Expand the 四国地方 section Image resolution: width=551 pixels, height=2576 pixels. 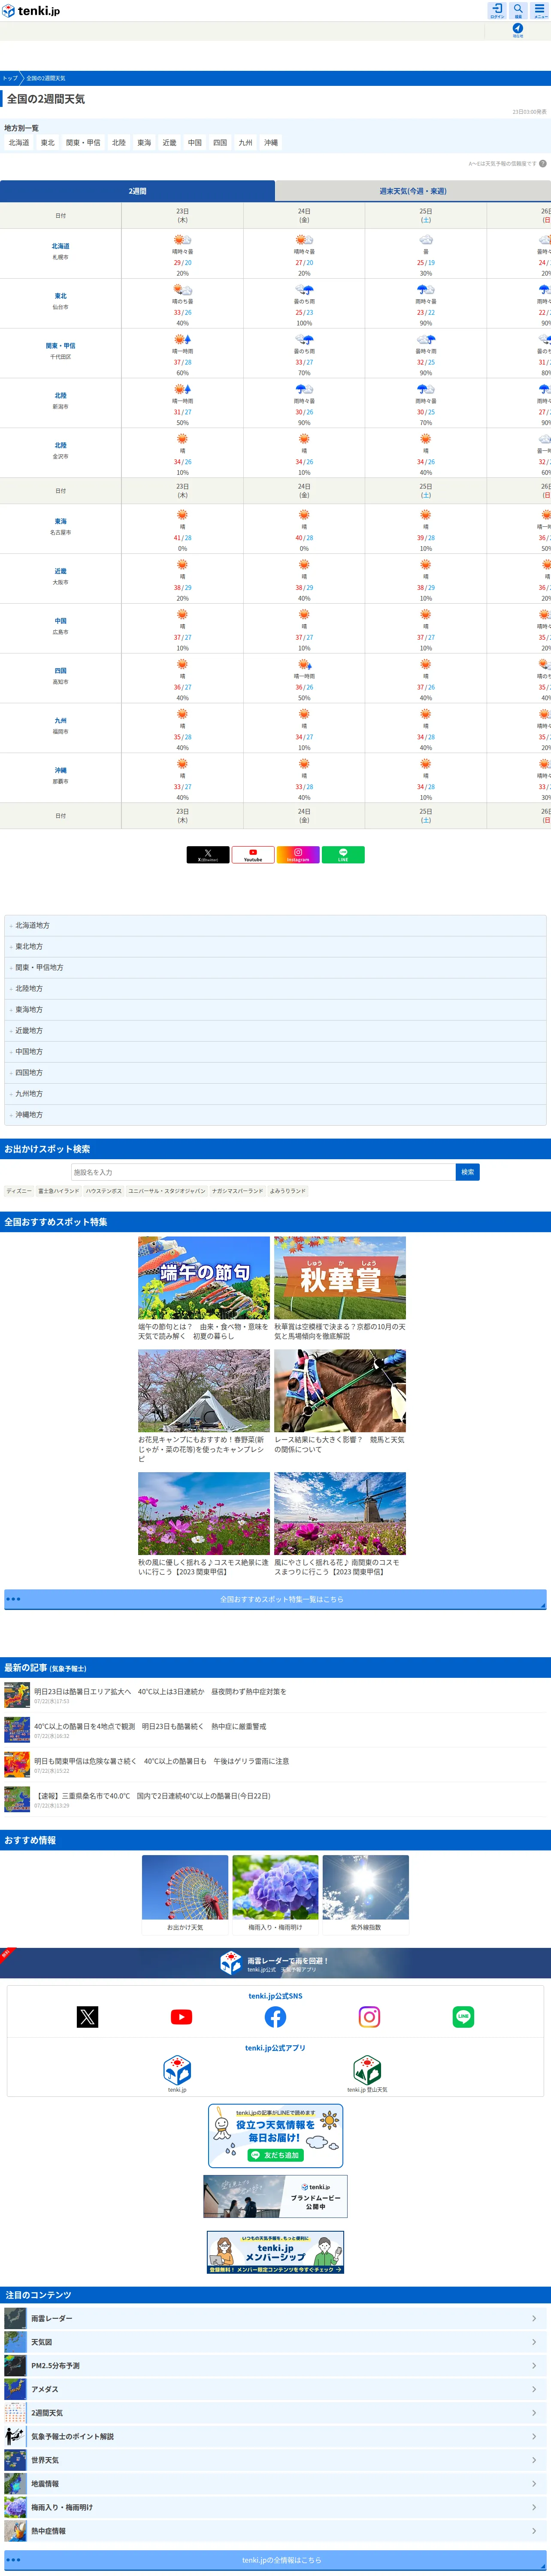(x=275, y=1073)
